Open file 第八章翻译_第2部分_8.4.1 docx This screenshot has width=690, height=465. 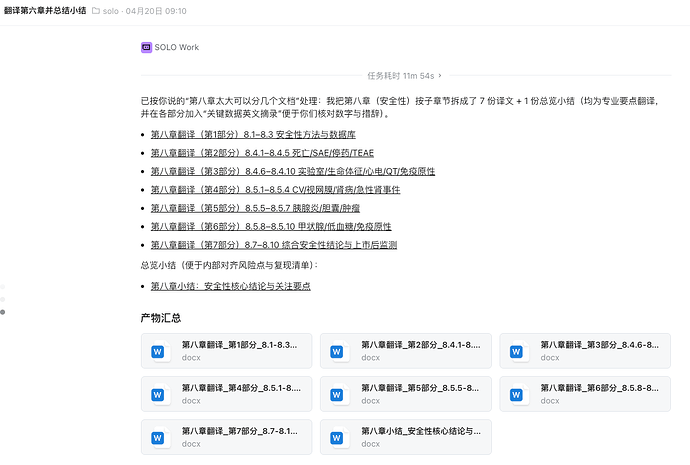click(x=406, y=351)
